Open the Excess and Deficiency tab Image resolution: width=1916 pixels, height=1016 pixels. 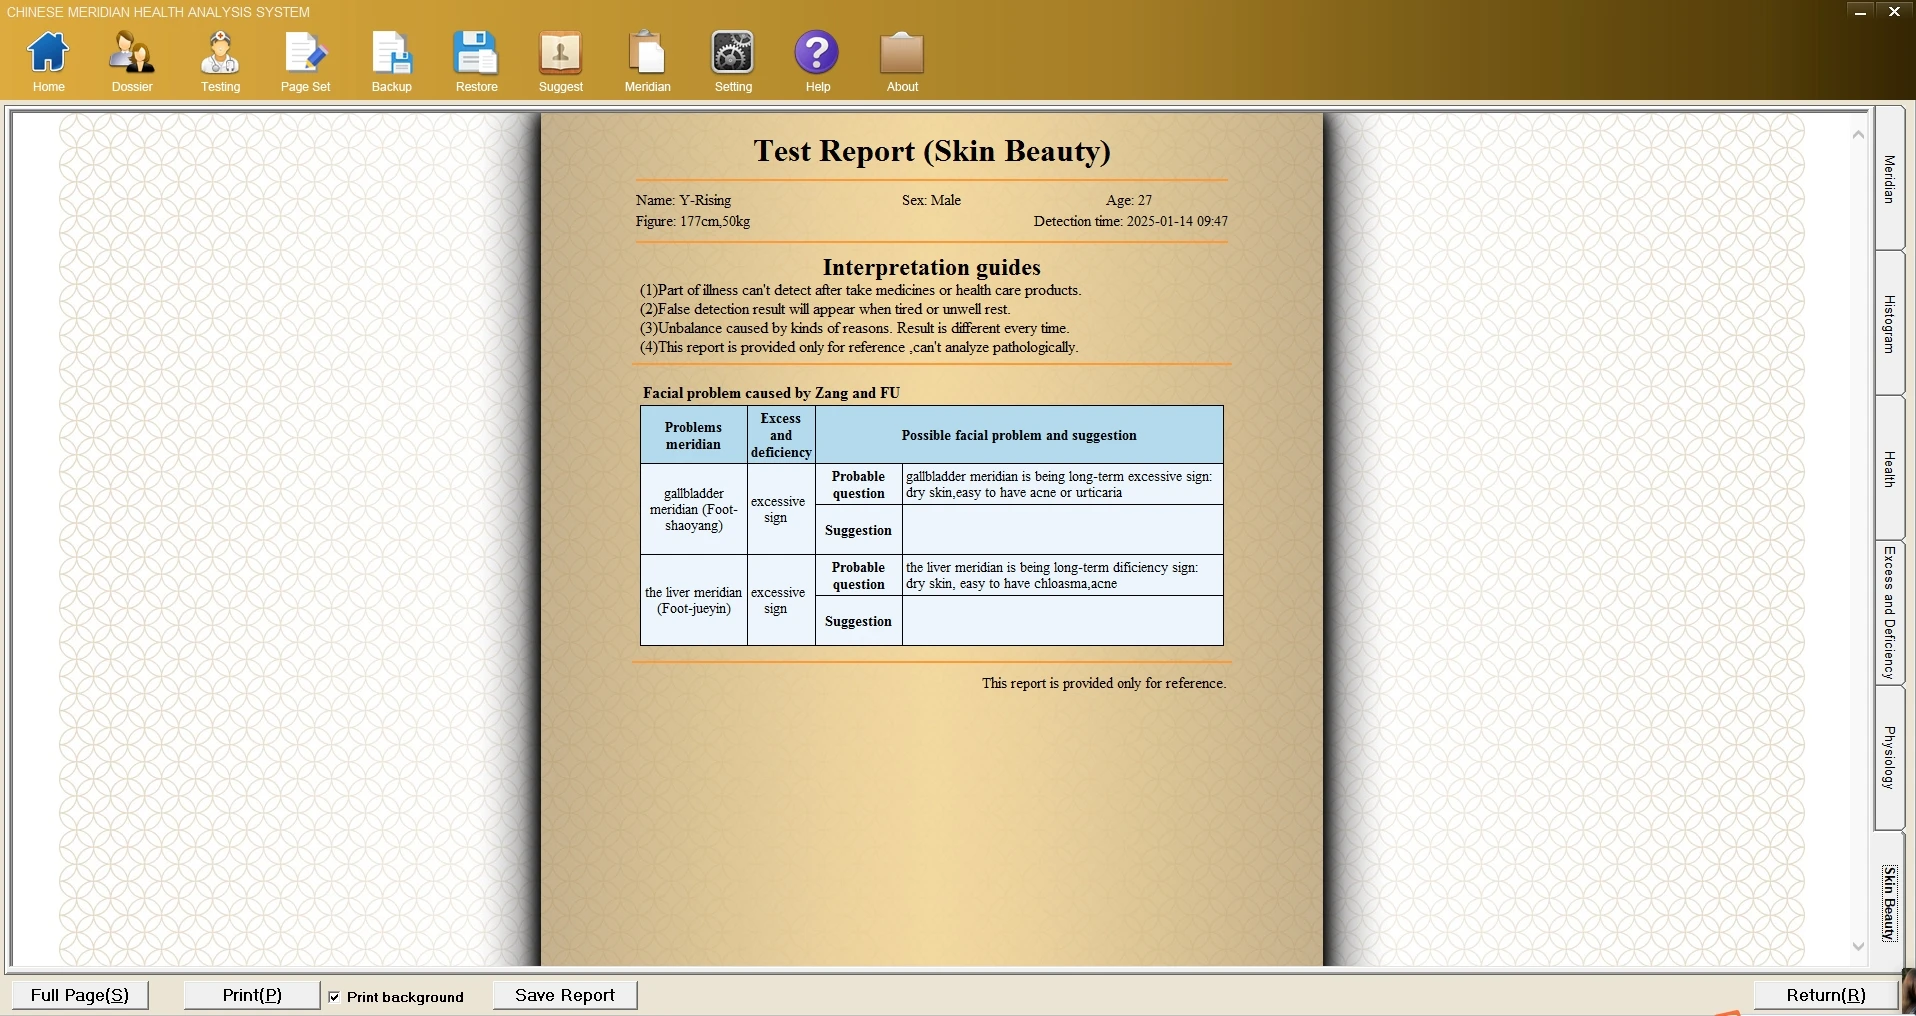[x=1889, y=613]
